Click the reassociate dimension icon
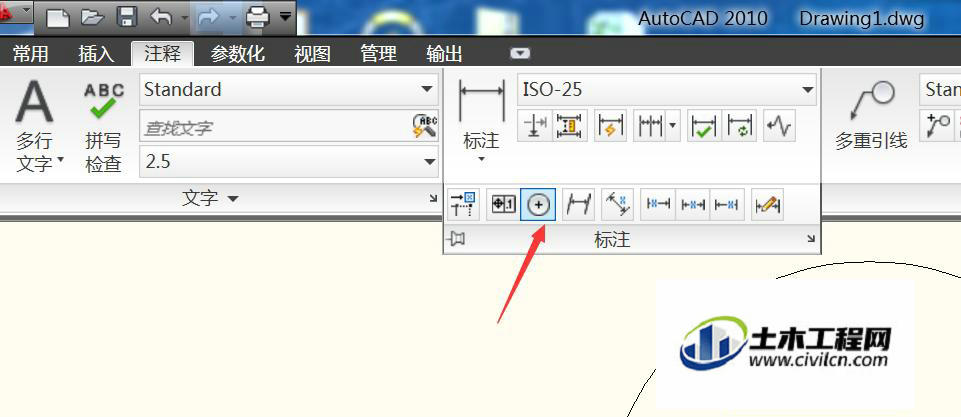This screenshot has width=961, height=417. coord(463,205)
